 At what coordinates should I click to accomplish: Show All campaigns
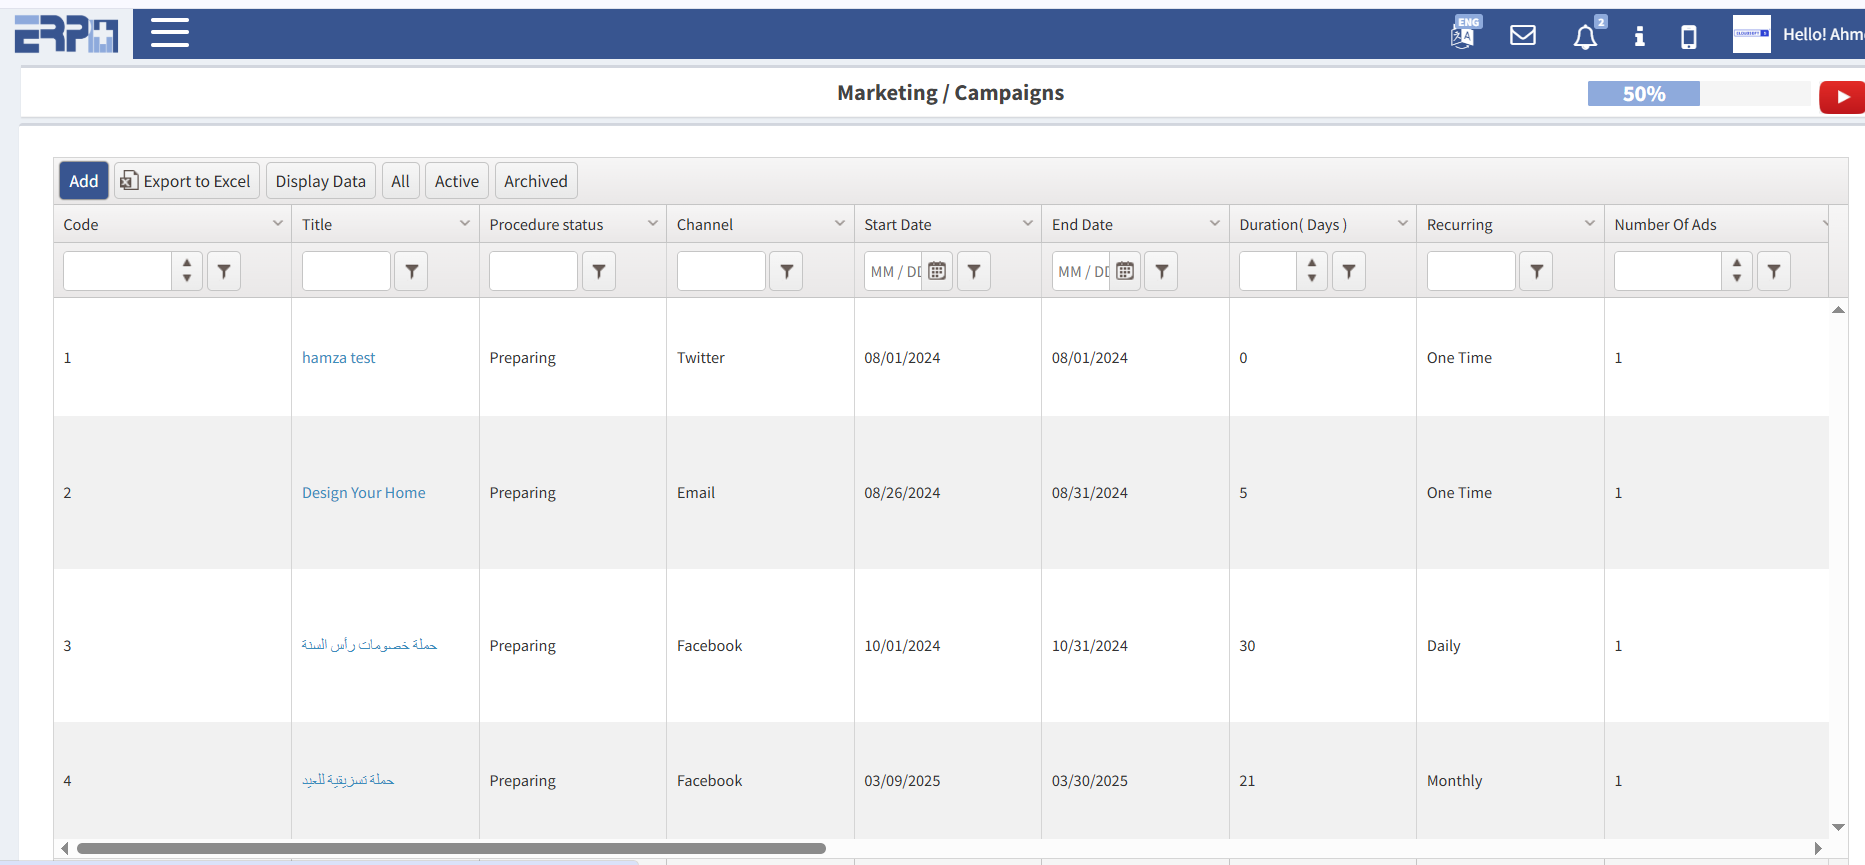pos(400,181)
